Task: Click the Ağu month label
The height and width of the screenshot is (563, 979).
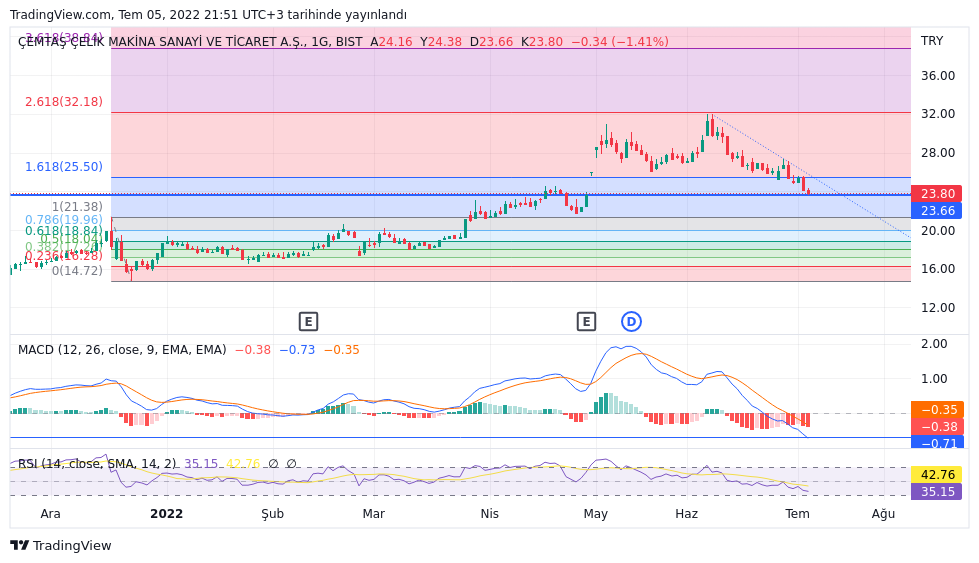Action: 883,514
